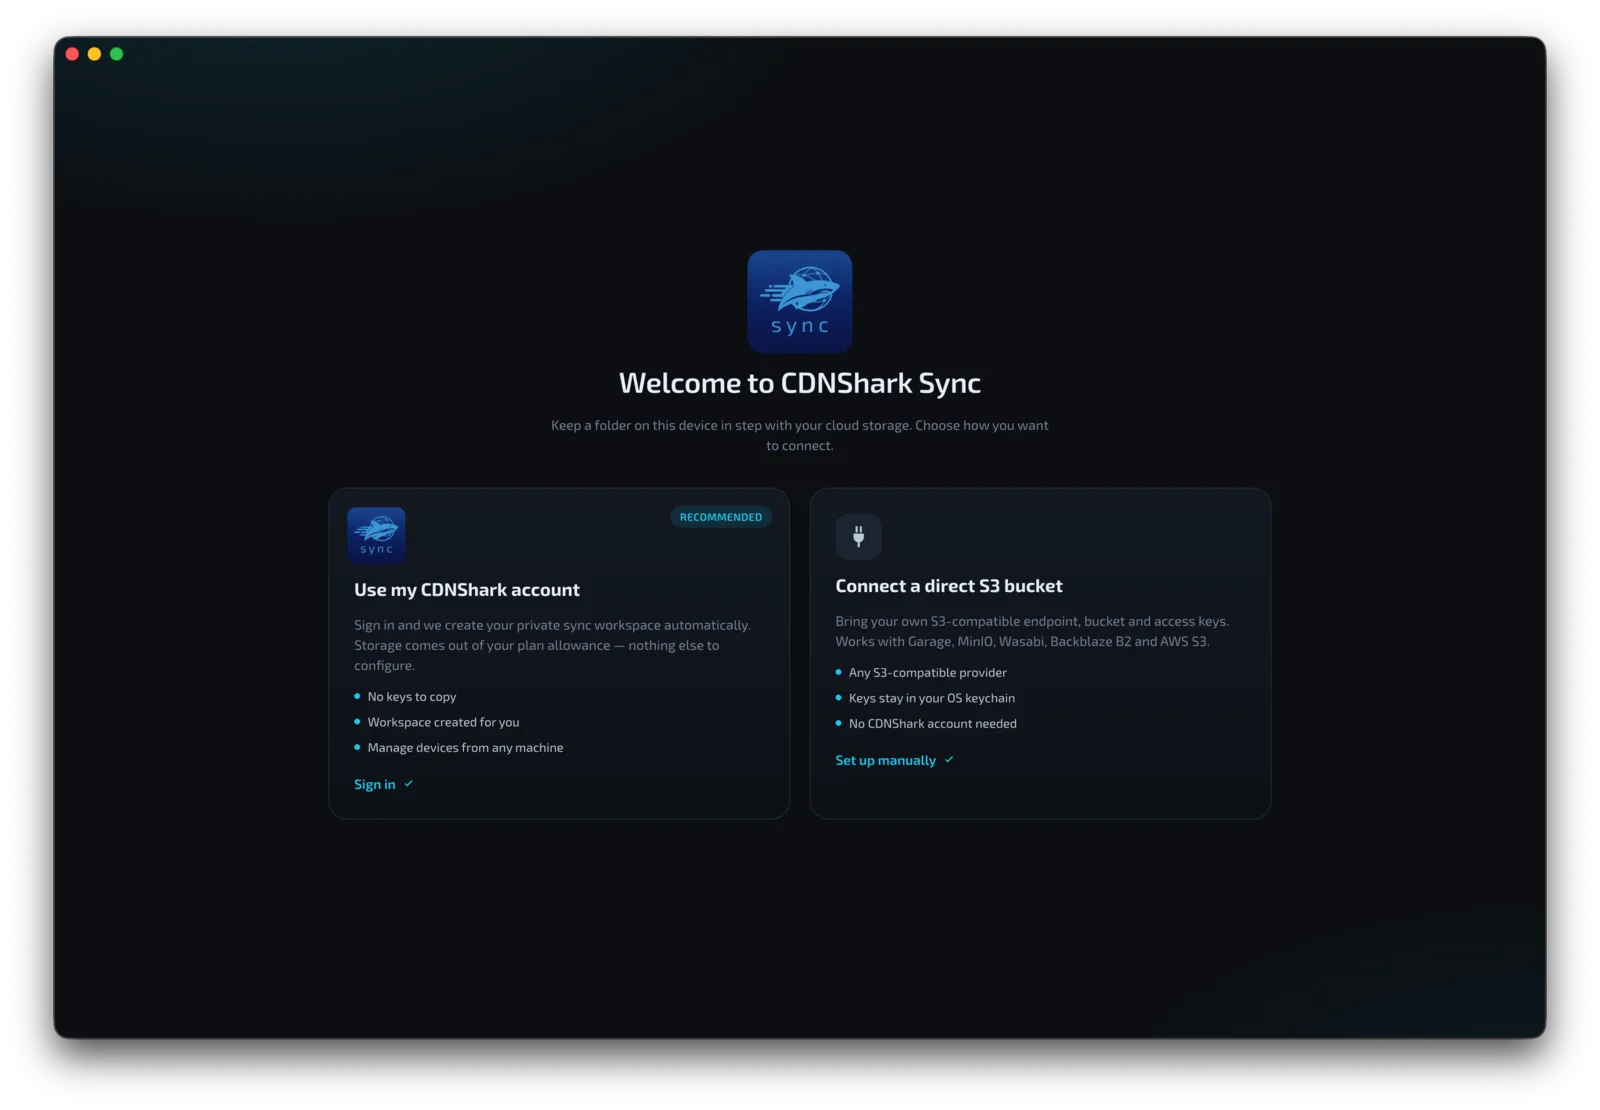Click the RECOMMENDED badge
1600x1110 pixels.
tap(721, 517)
